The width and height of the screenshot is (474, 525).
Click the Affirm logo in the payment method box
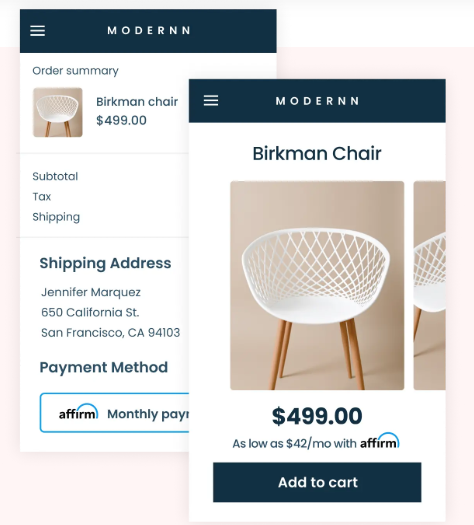tap(78, 412)
